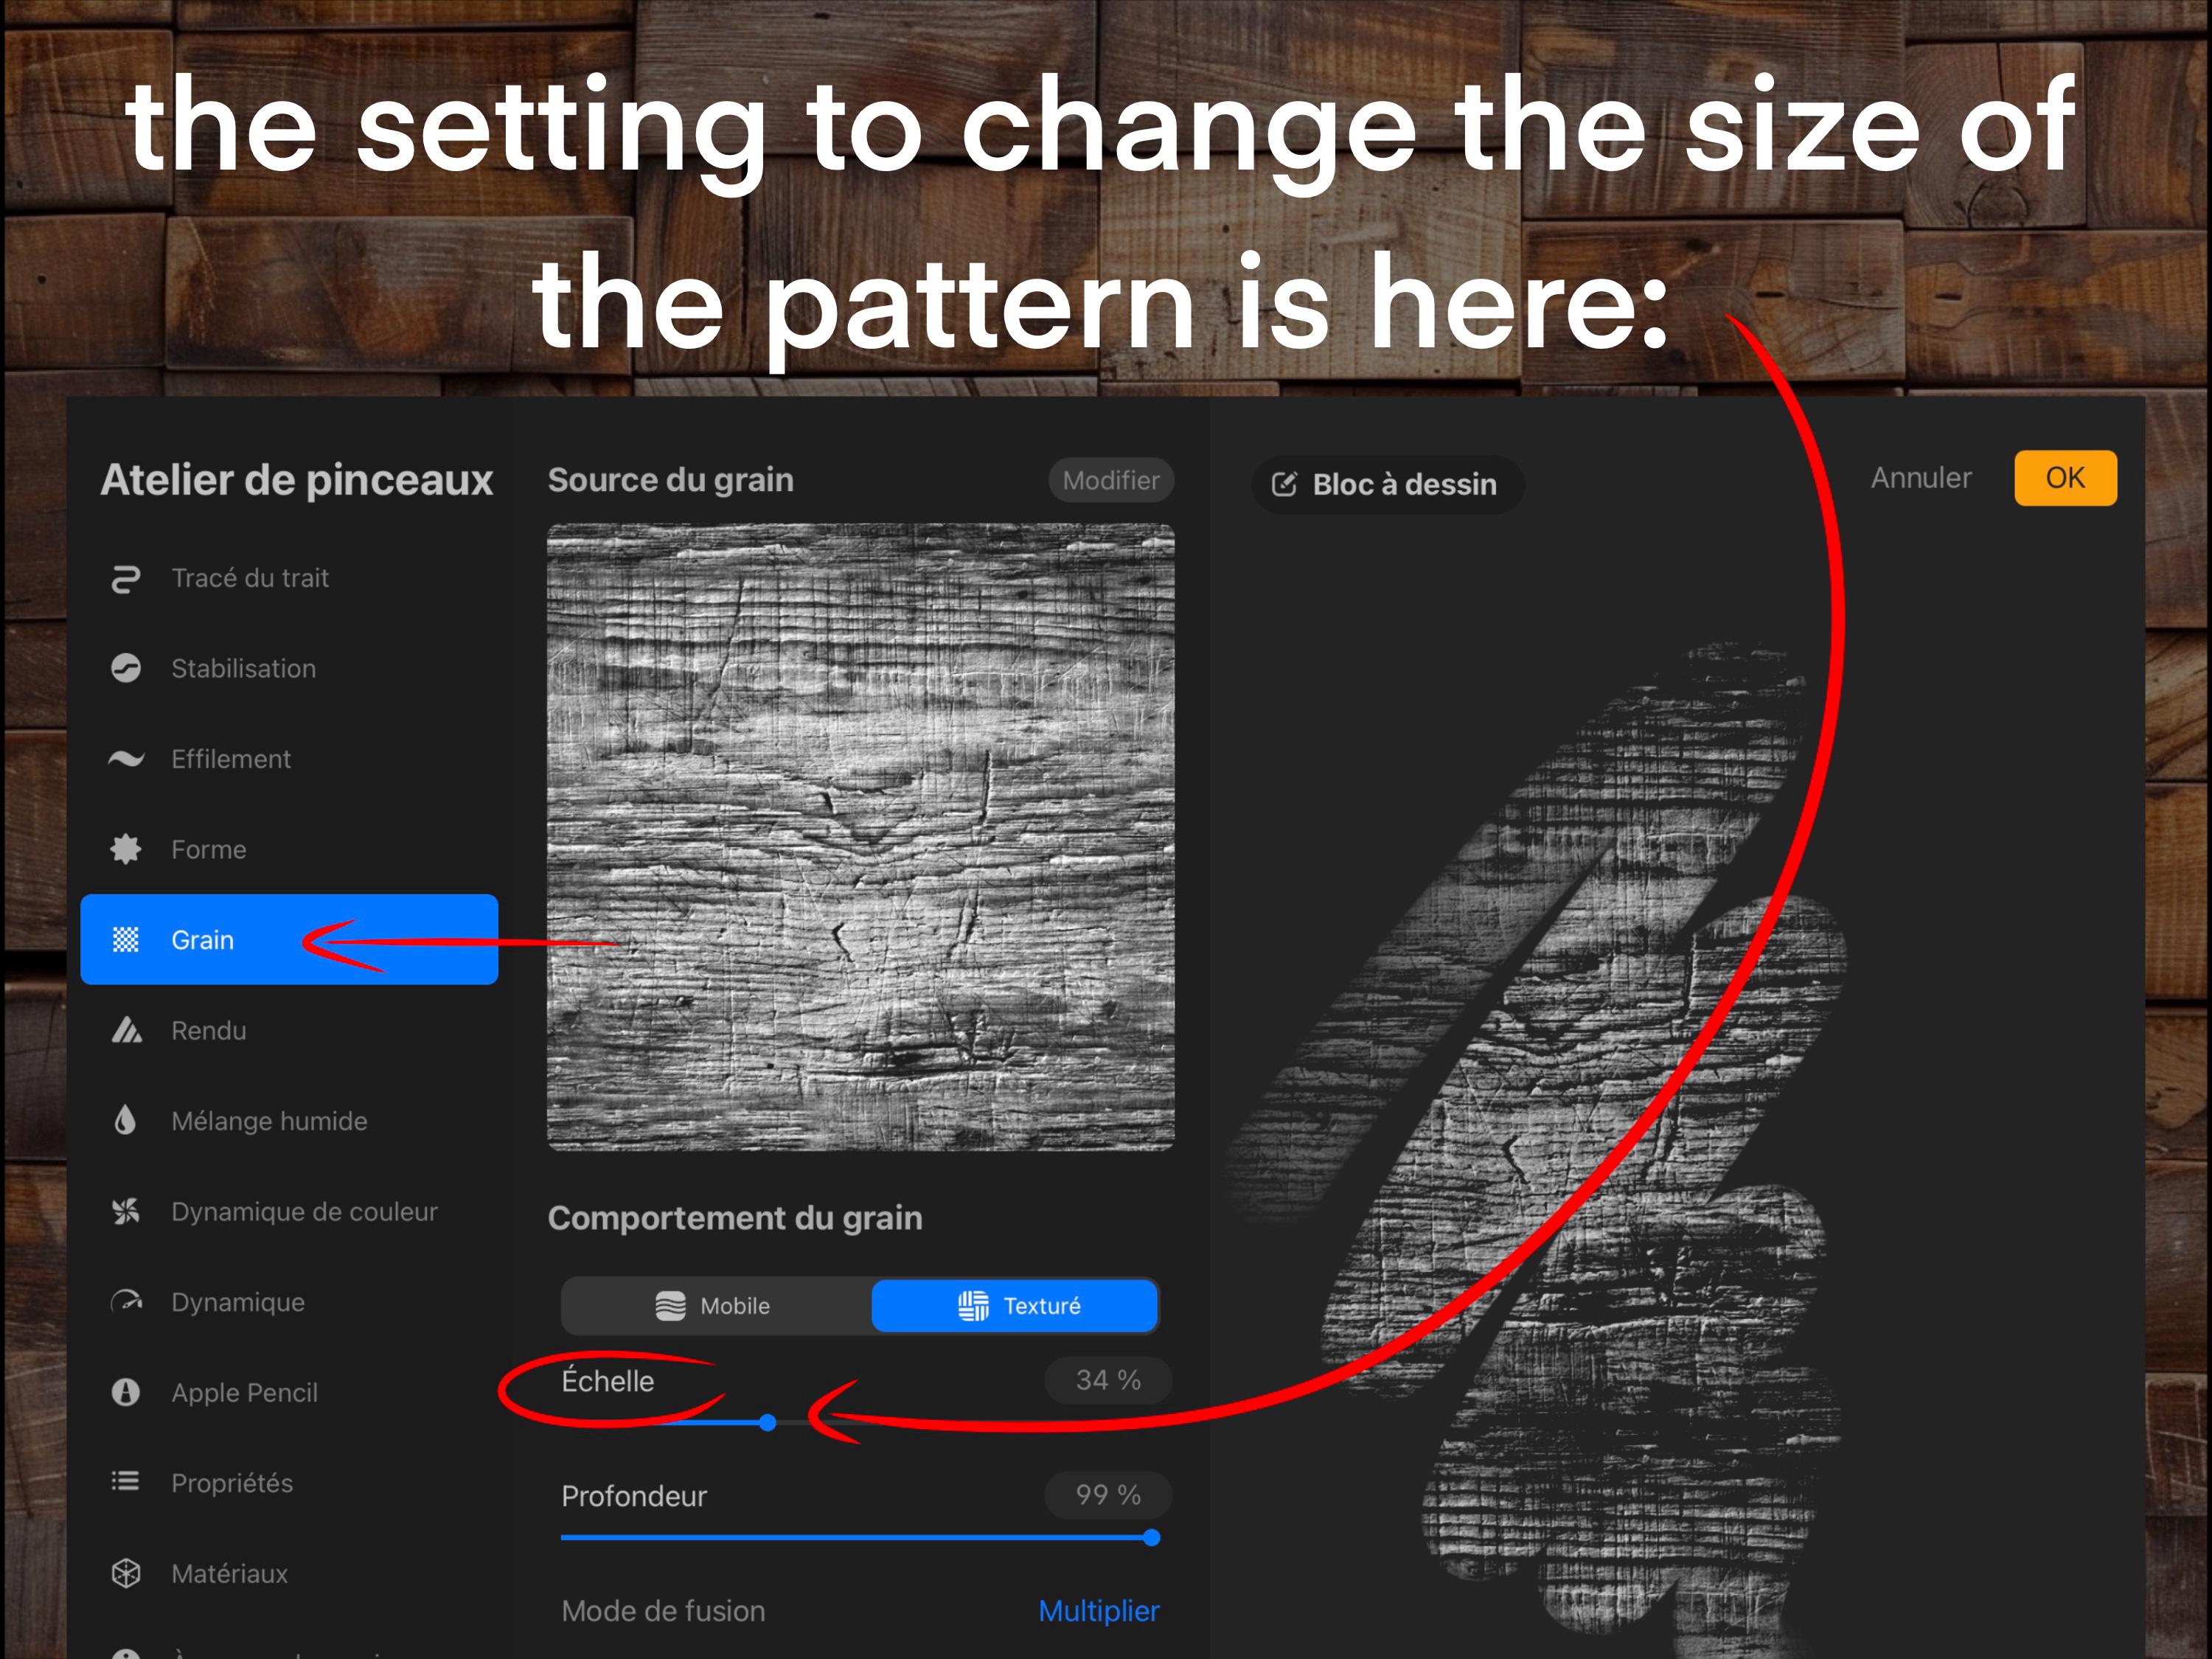Viewport: 2212px width, 1659px height.
Task: Open Tracé du trait stroke path icon
Action: click(125, 579)
